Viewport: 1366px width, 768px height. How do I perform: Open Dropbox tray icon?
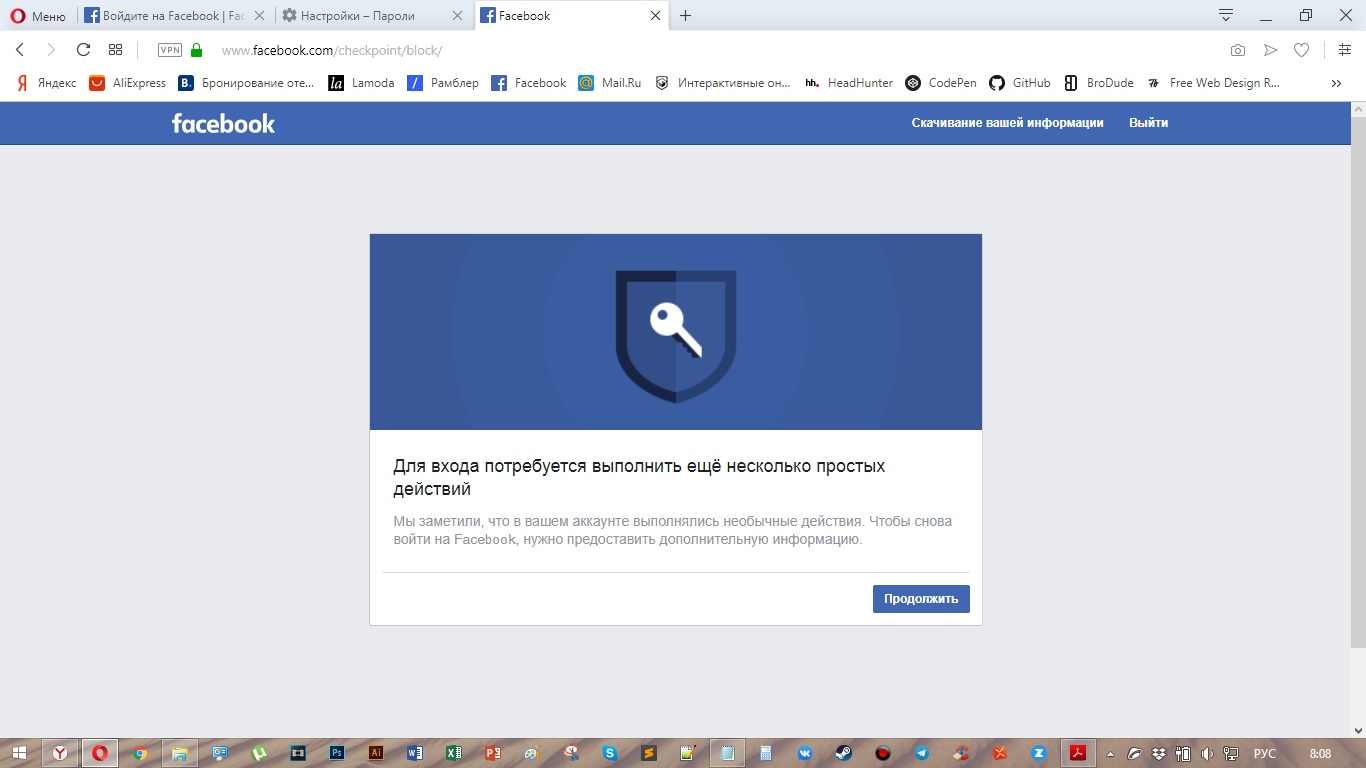coord(1159,753)
